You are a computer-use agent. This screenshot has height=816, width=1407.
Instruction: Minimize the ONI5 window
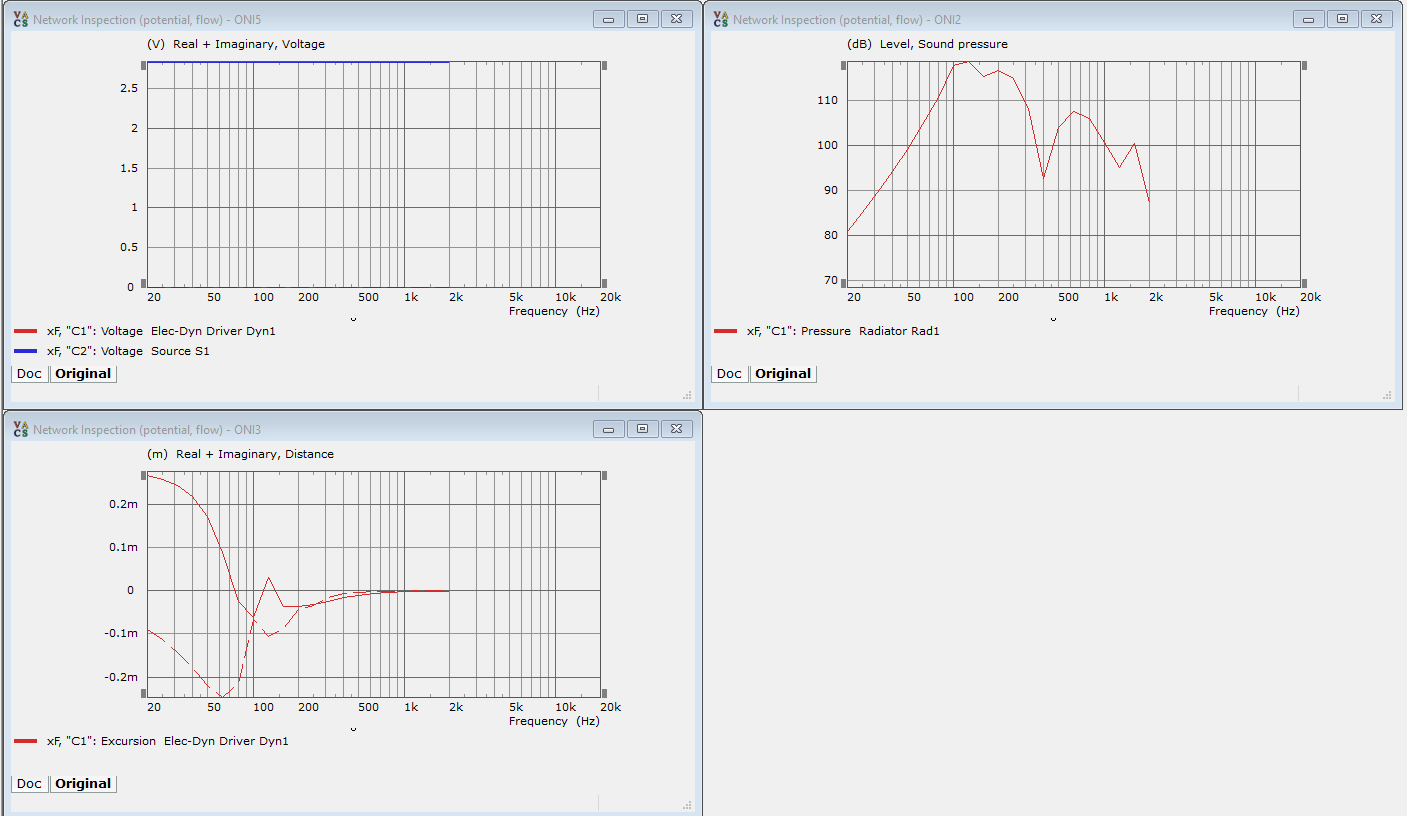pyautogui.click(x=609, y=19)
